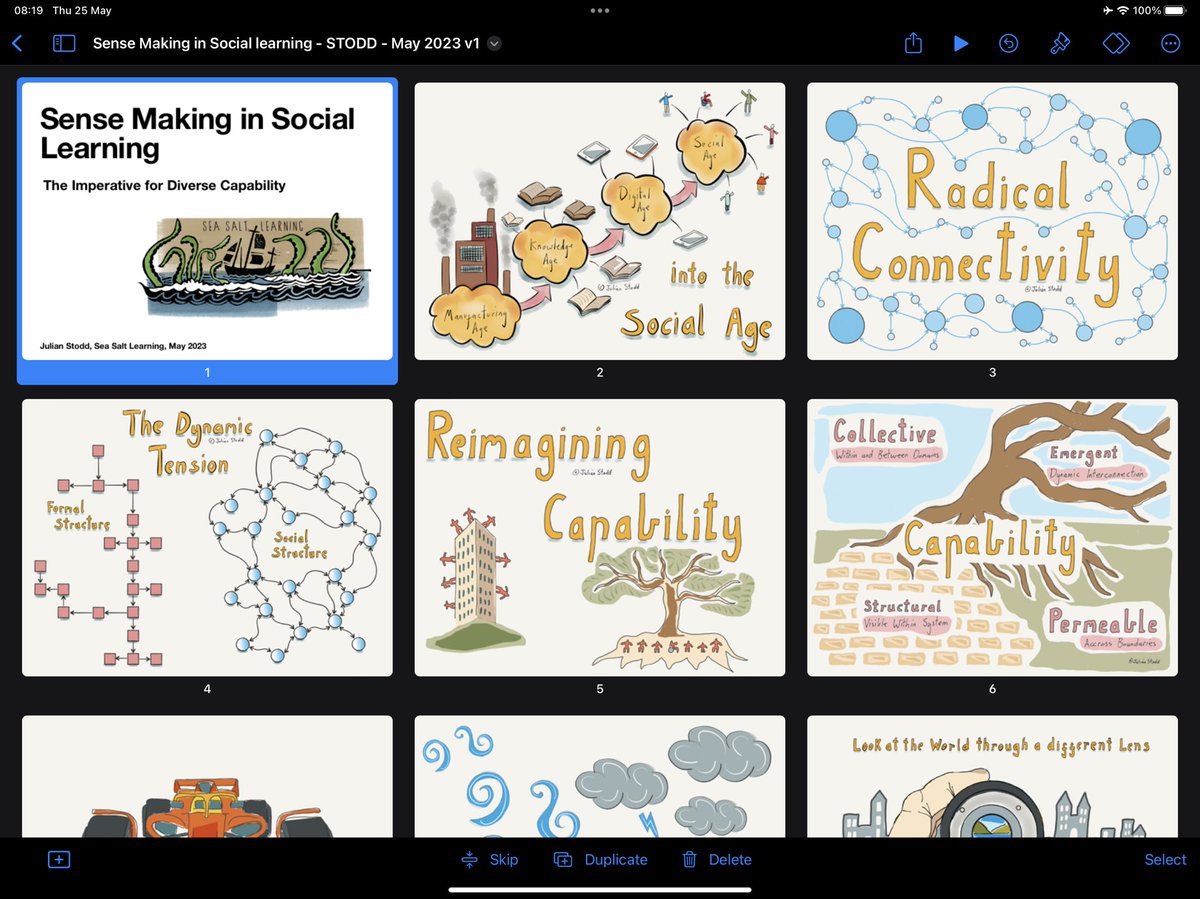Select the racing car slide thumbnail
Viewport: 1200px width, 899px height.
coord(207,776)
